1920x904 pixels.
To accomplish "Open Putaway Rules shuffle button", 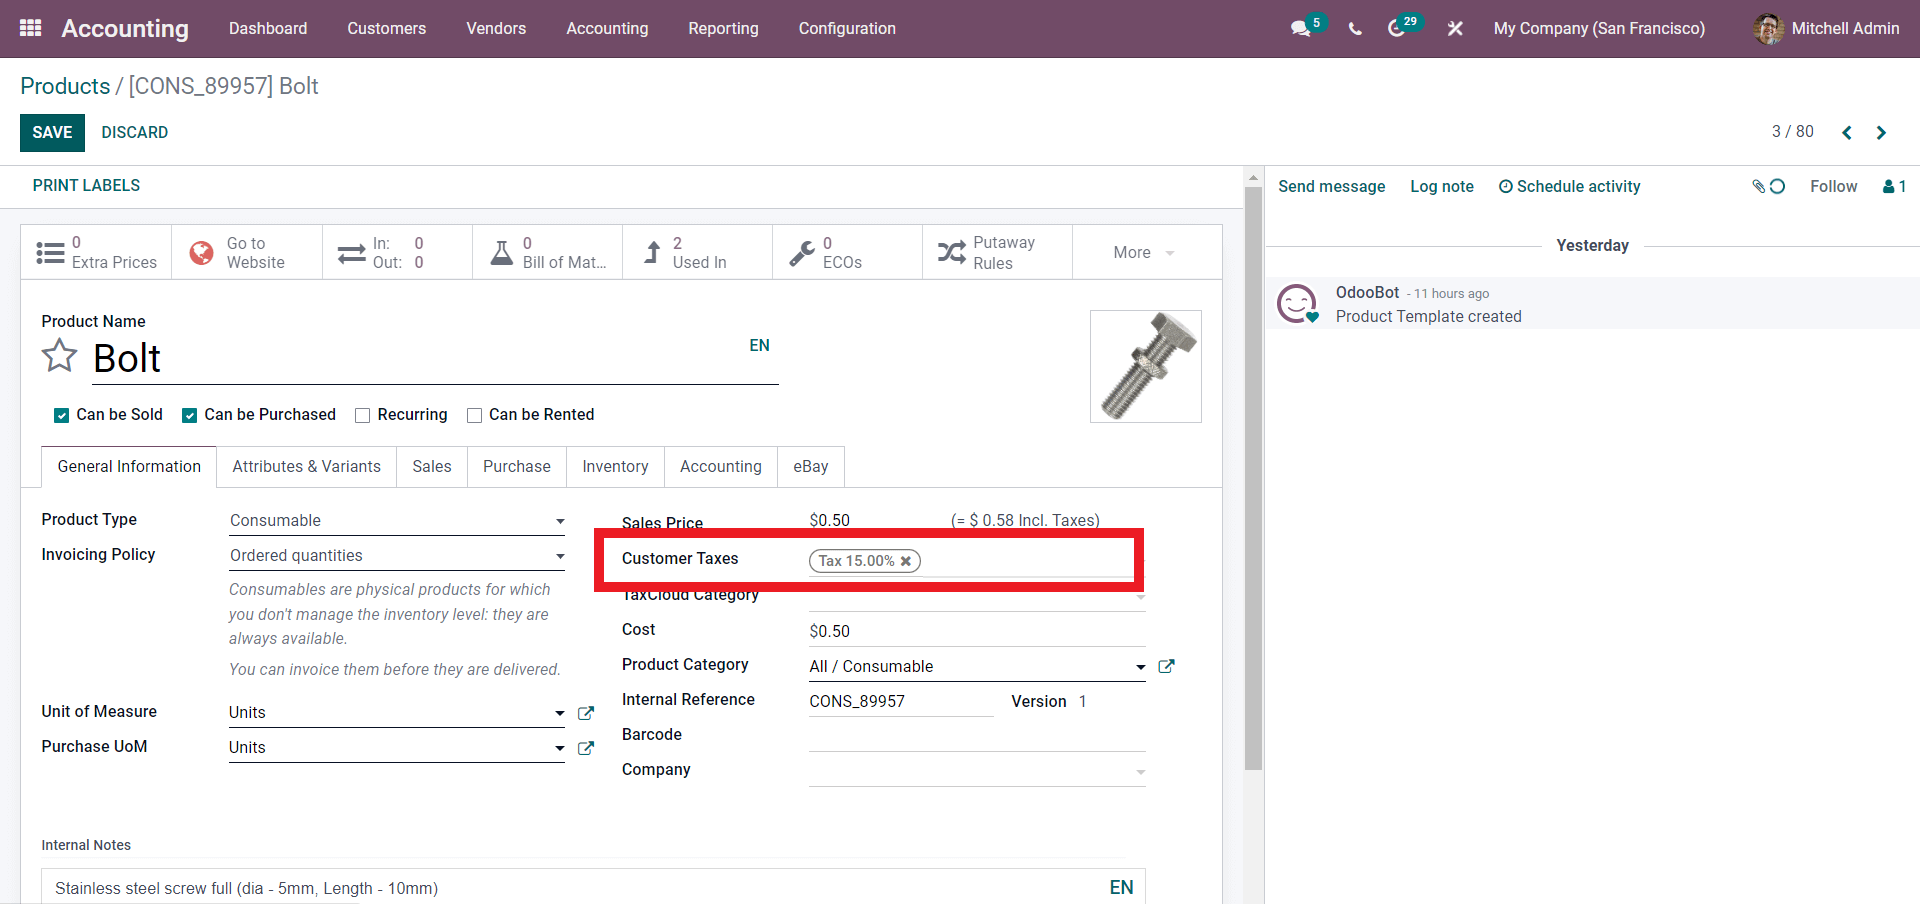I will (x=997, y=252).
